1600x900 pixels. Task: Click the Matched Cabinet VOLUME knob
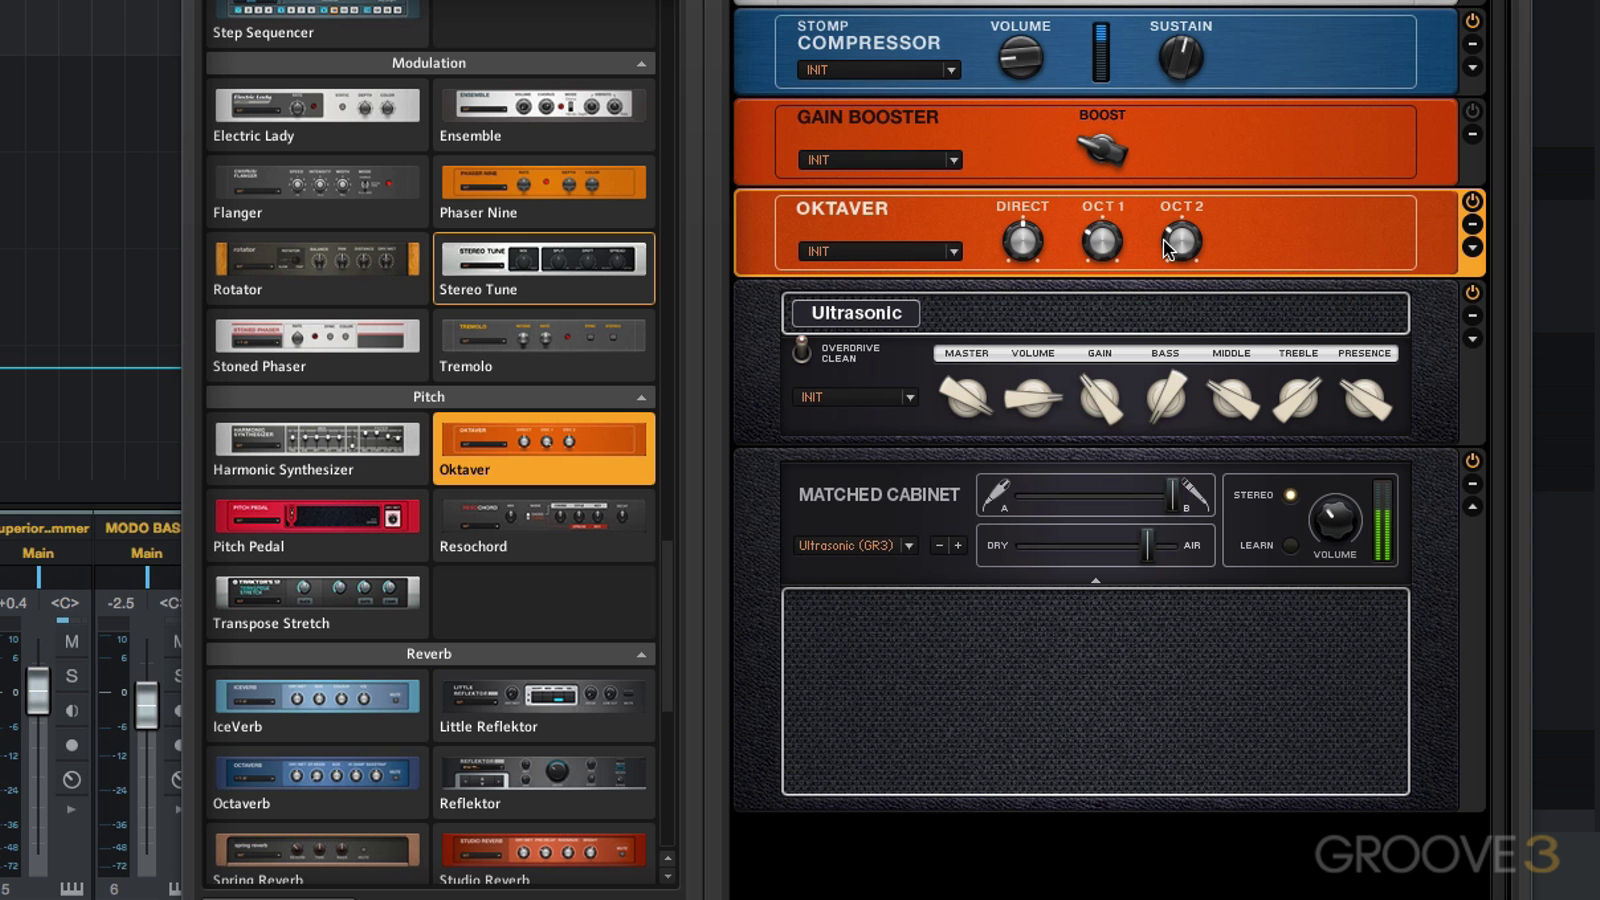pos(1335,519)
